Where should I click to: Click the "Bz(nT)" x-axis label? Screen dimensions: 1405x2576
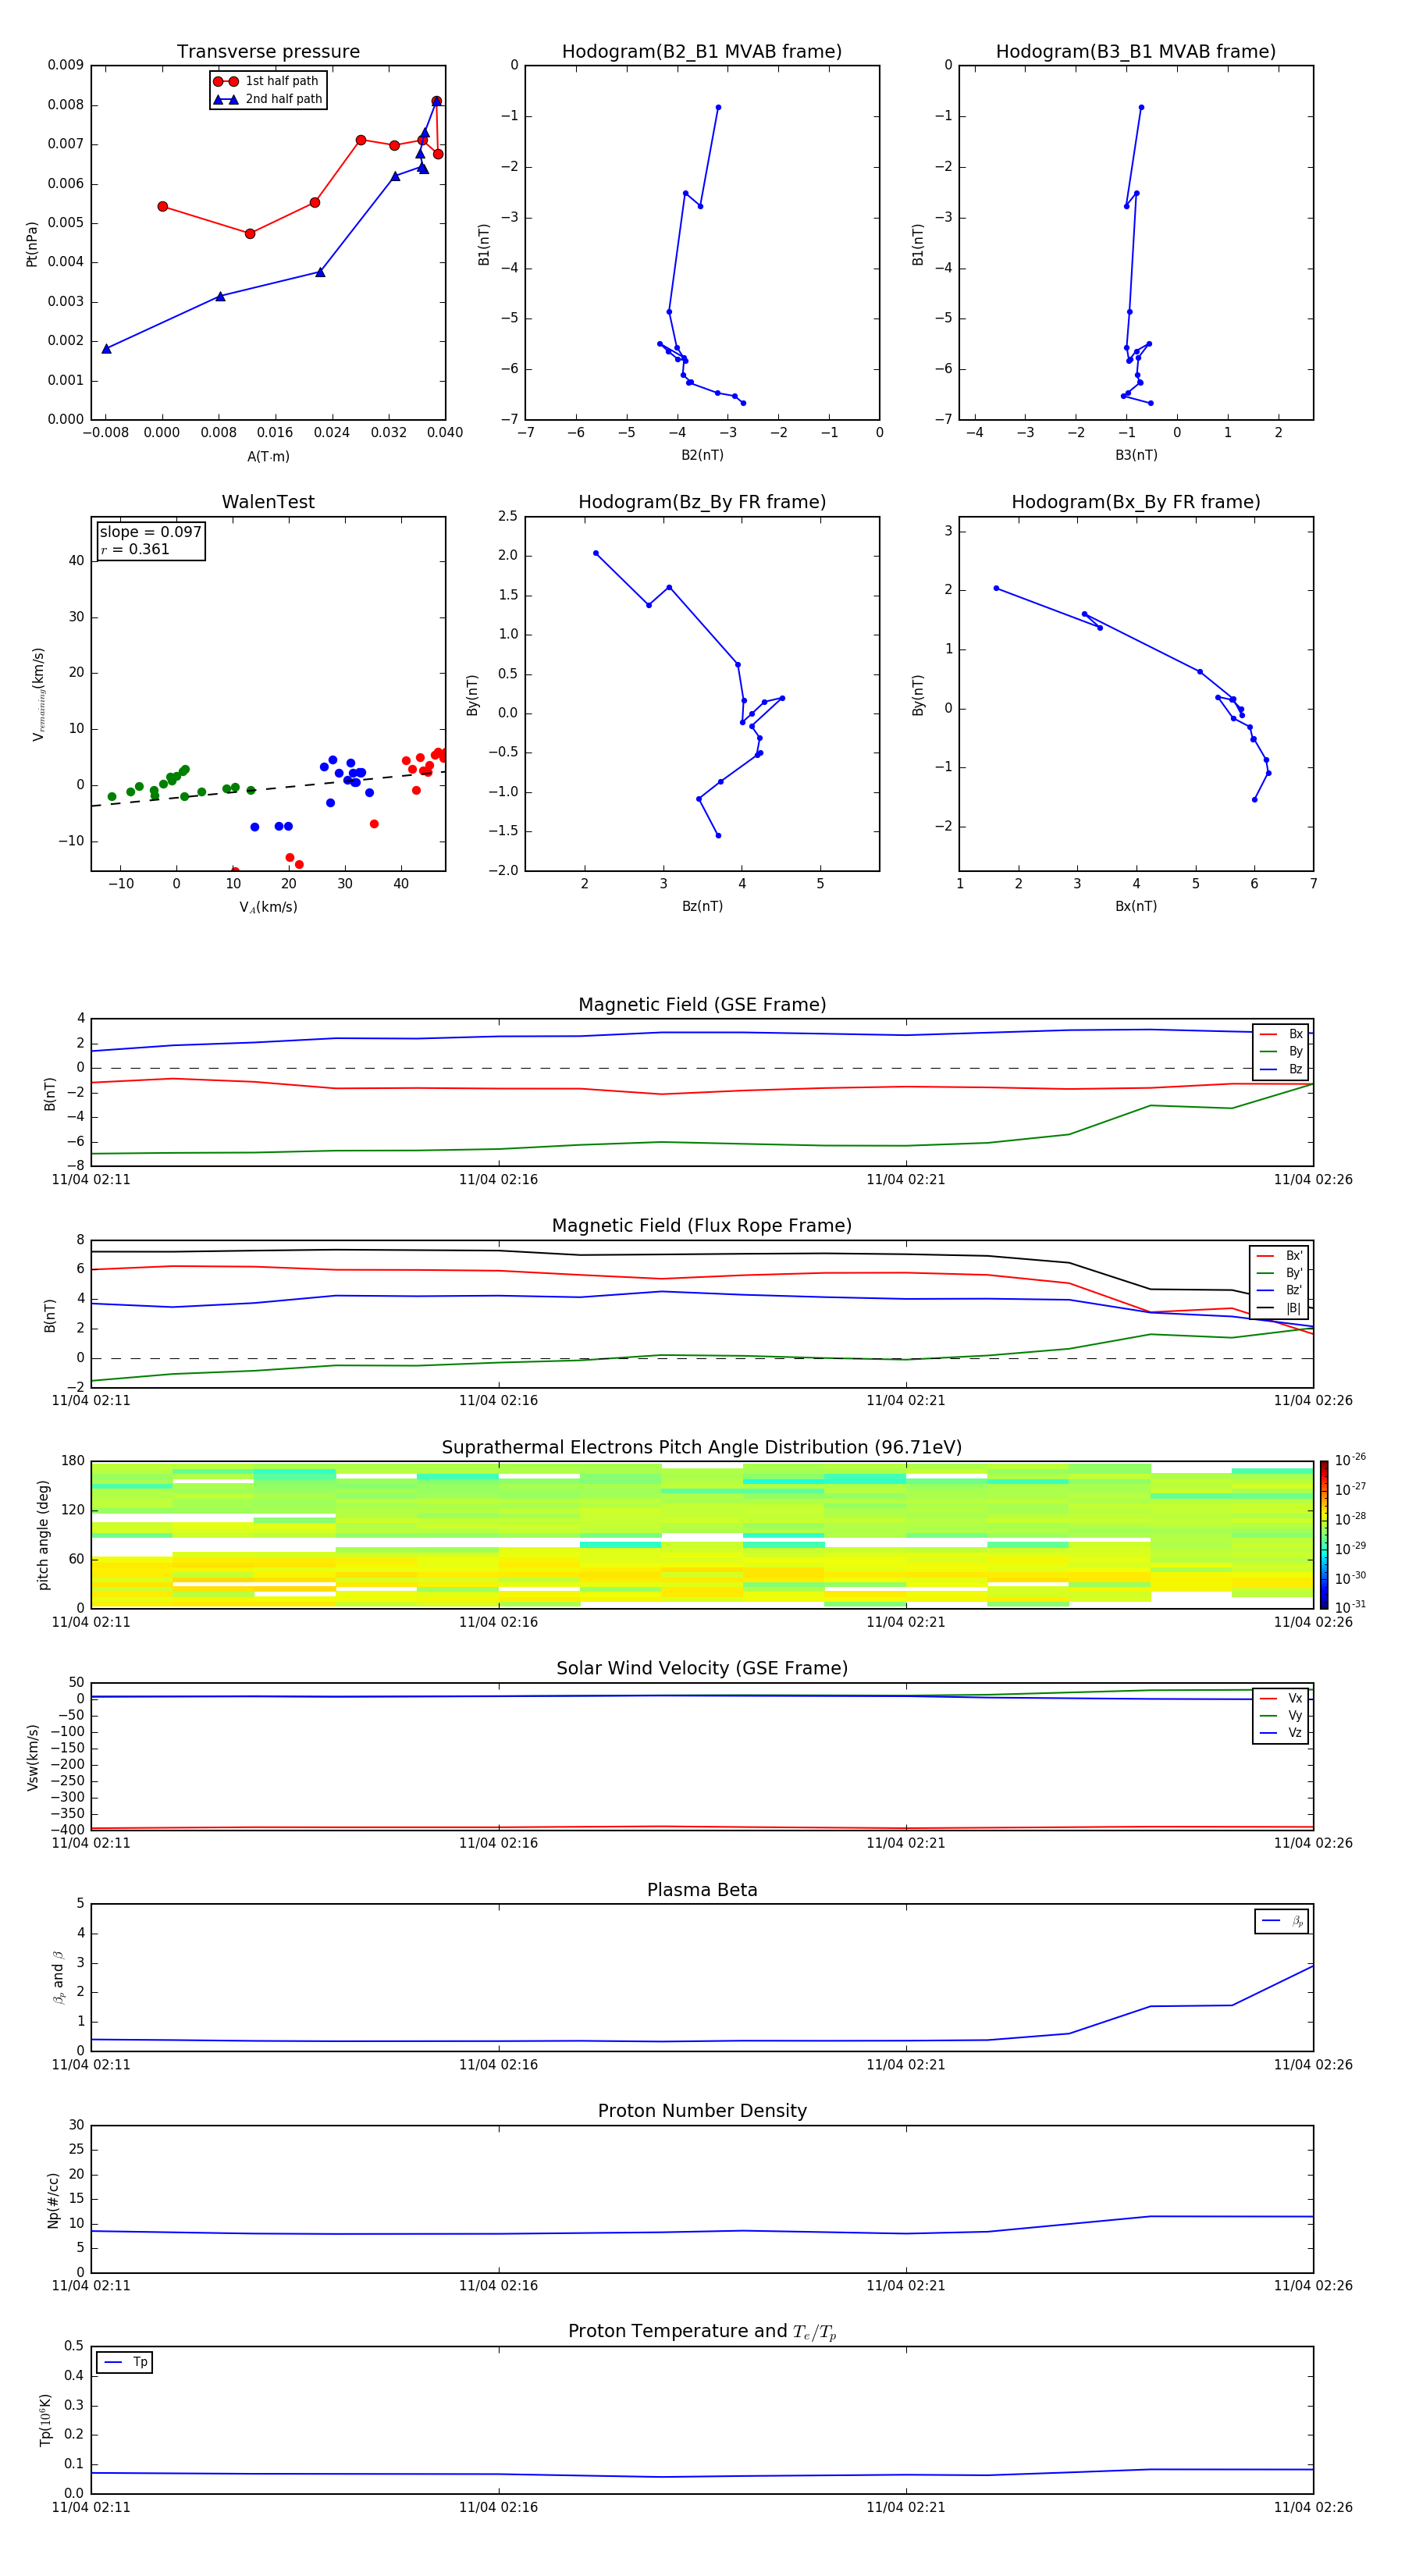click(x=702, y=906)
